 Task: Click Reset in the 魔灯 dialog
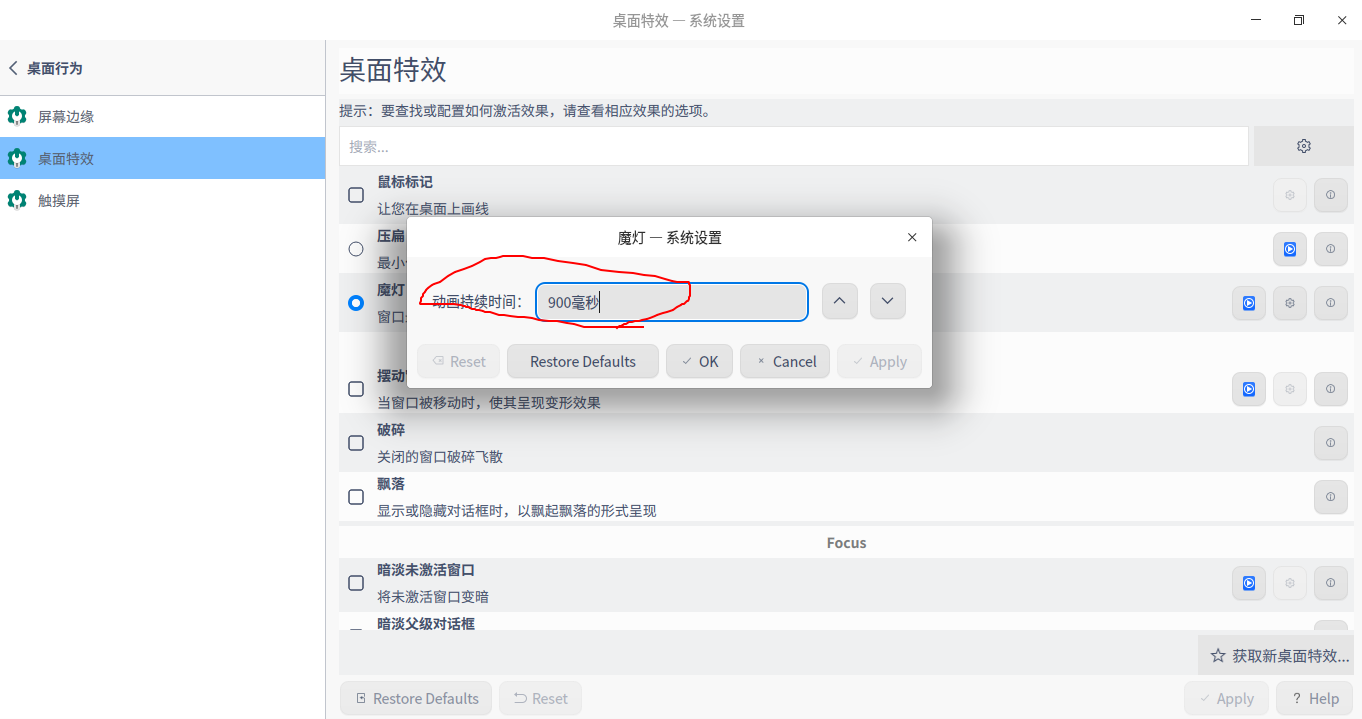coord(458,362)
